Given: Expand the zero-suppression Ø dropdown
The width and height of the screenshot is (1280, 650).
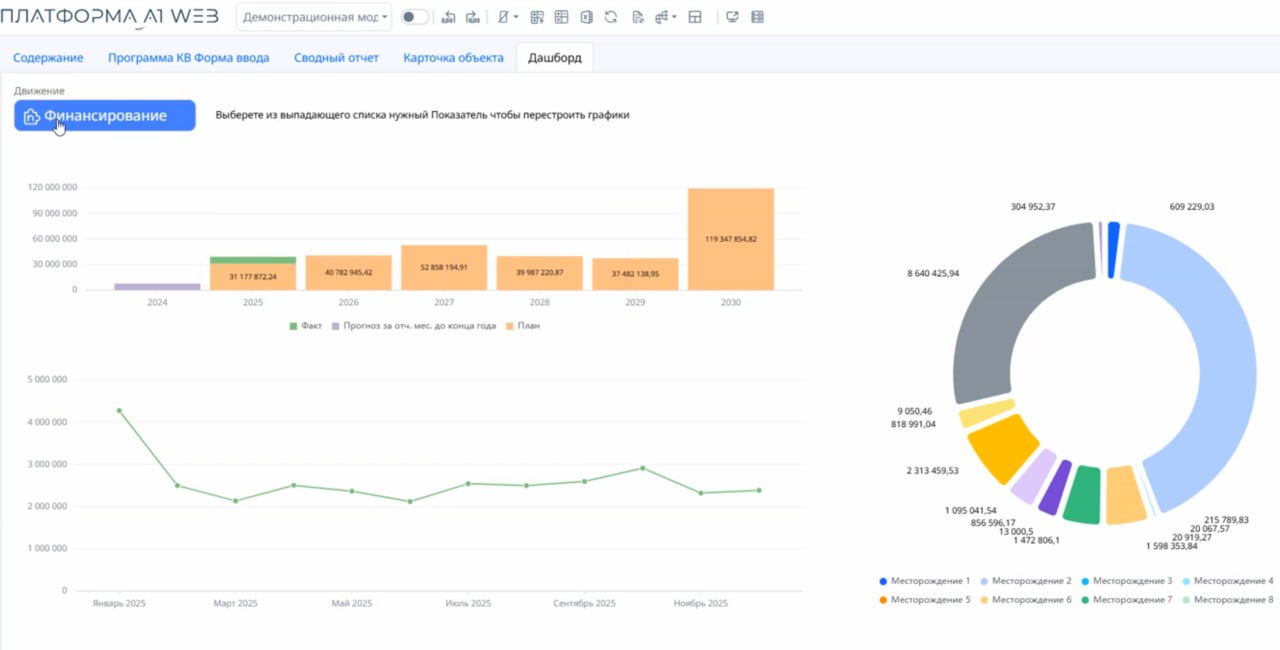Looking at the screenshot, I should [x=508, y=17].
